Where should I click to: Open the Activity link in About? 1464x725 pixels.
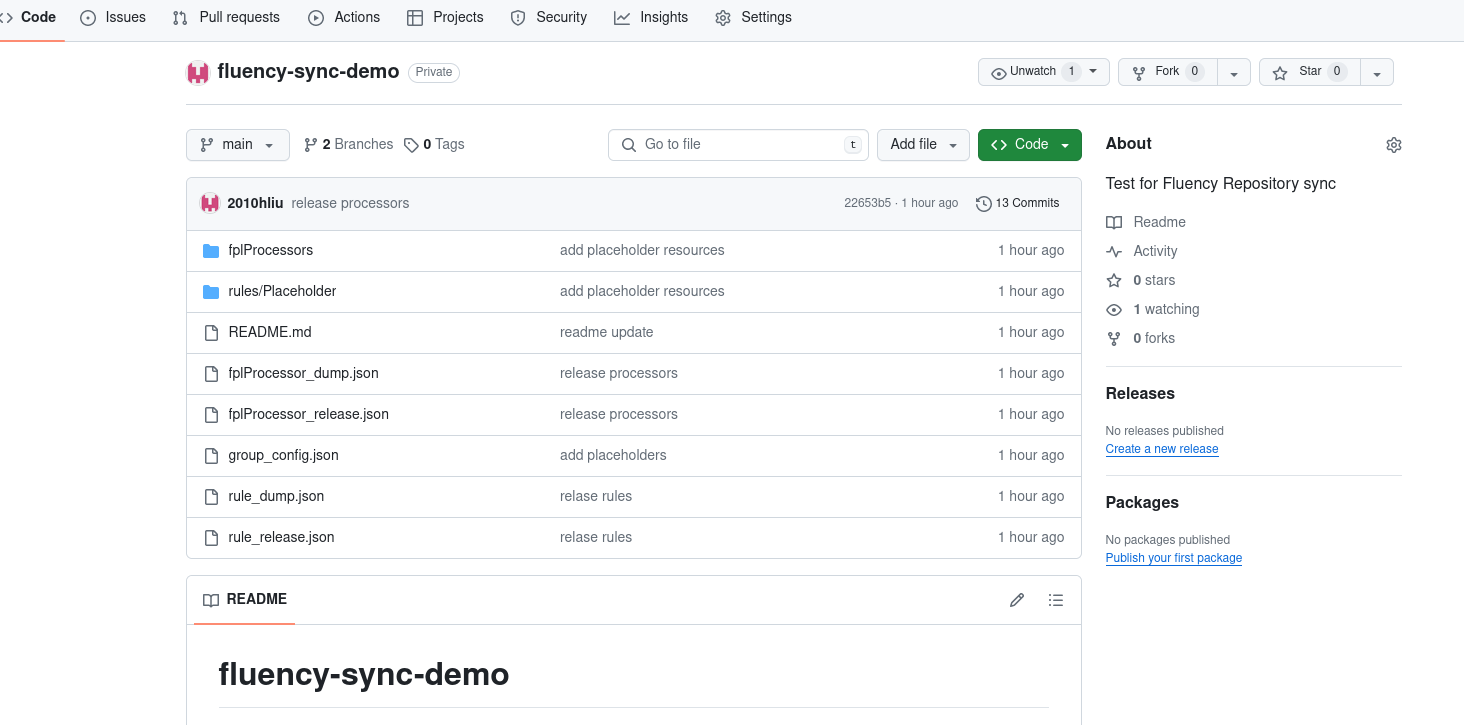tap(1142, 251)
